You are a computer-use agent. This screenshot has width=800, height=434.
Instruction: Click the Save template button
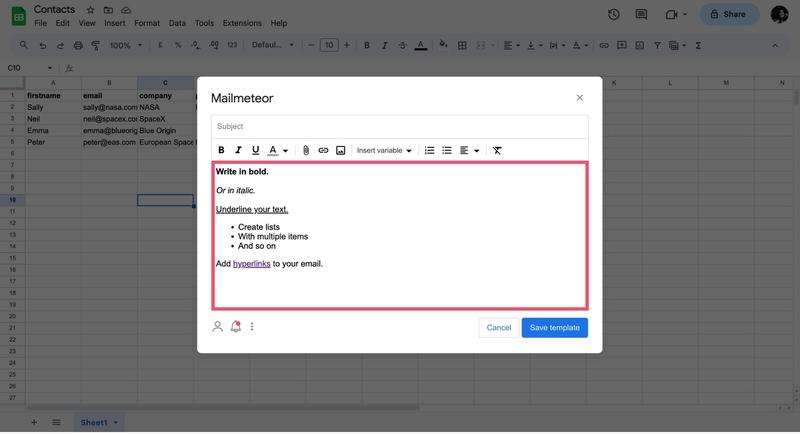pyautogui.click(x=555, y=328)
